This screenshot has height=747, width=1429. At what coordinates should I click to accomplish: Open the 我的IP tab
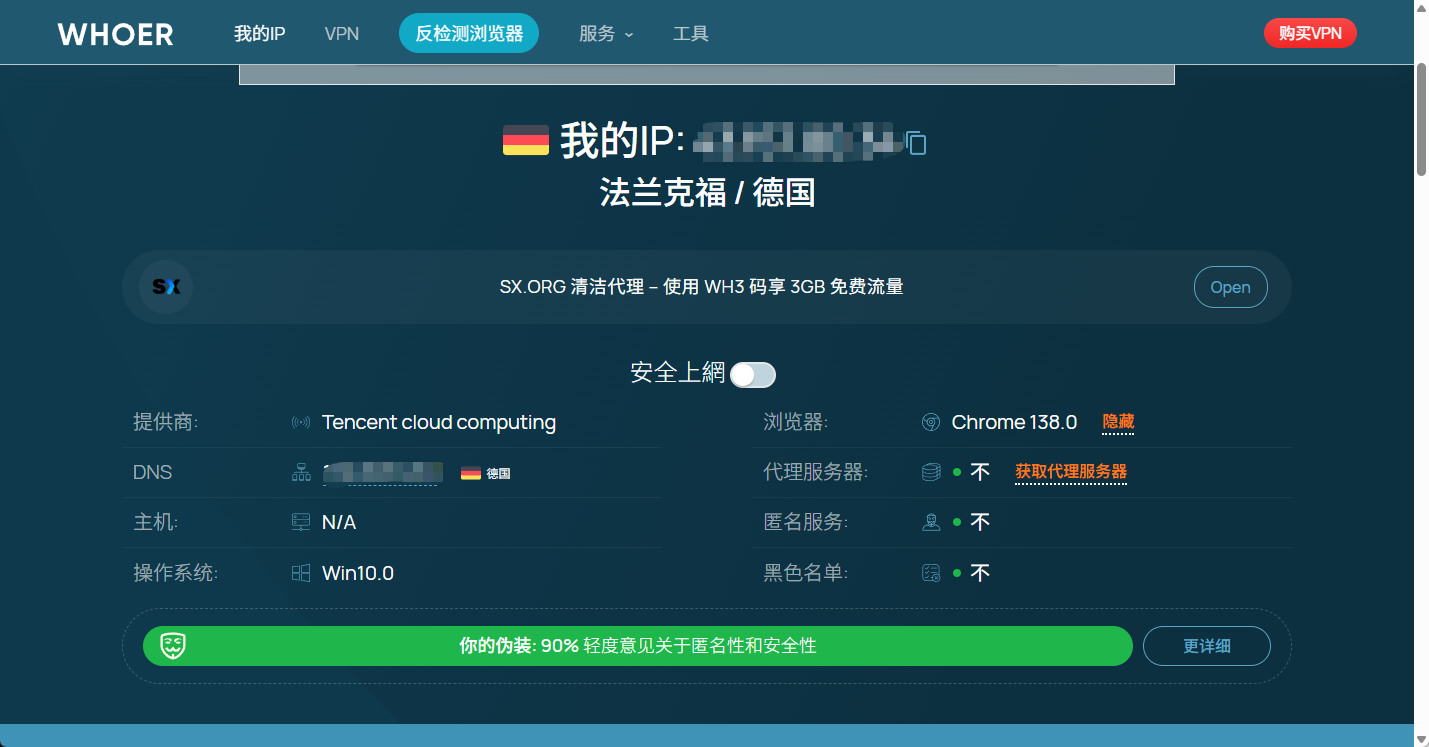click(x=260, y=33)
